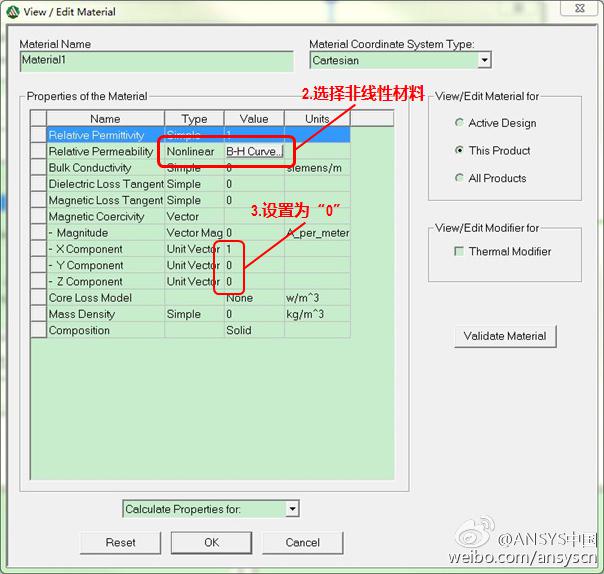Image resolution: width=604 pixels, height=574 pixels.
Task: Click the Dielectric Loss Tangent name cell
Action: tap(105, 184)
